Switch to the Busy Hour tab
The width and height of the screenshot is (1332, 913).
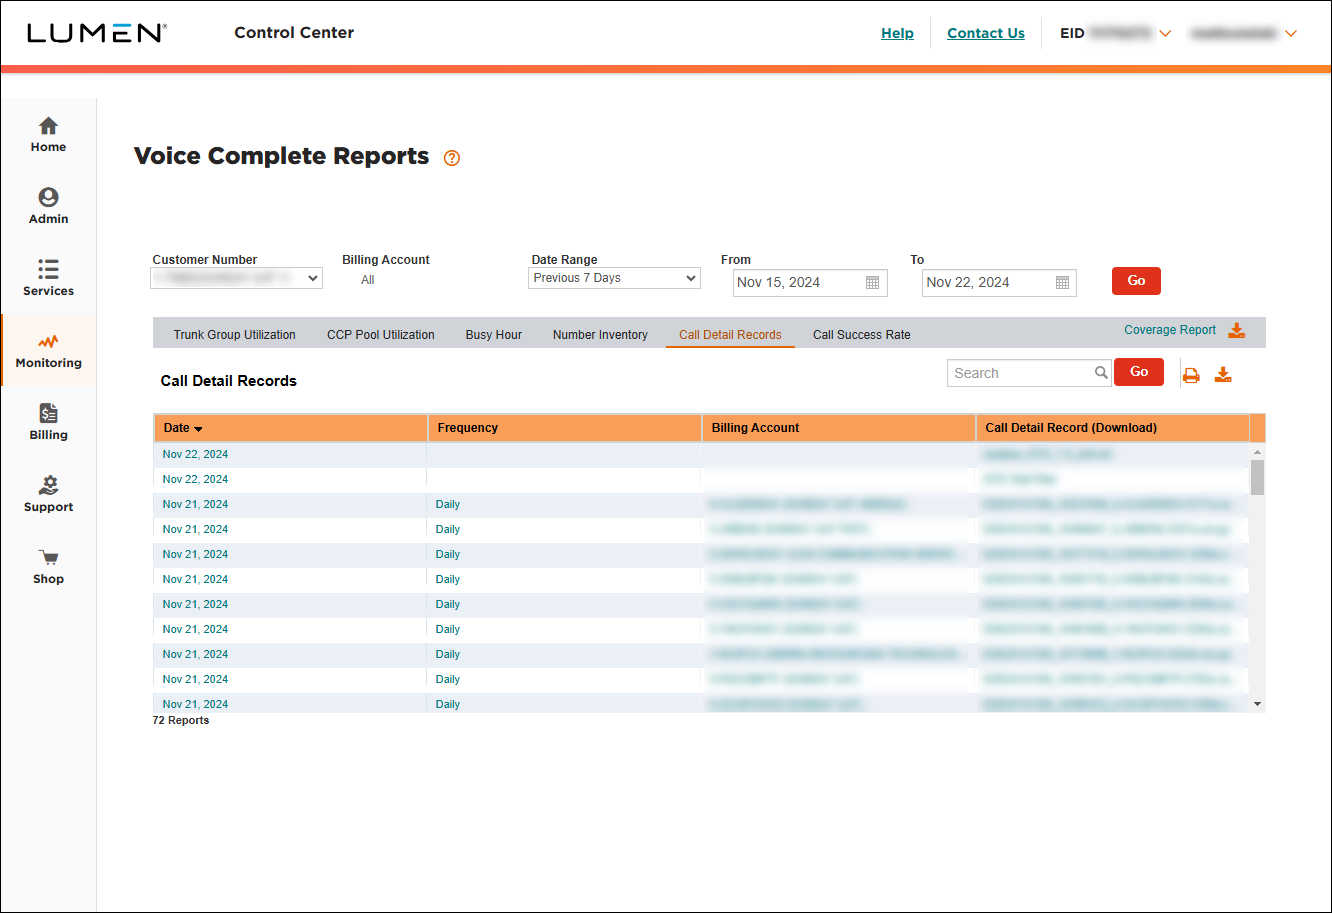pyautogui.click(x=493, y=334)
